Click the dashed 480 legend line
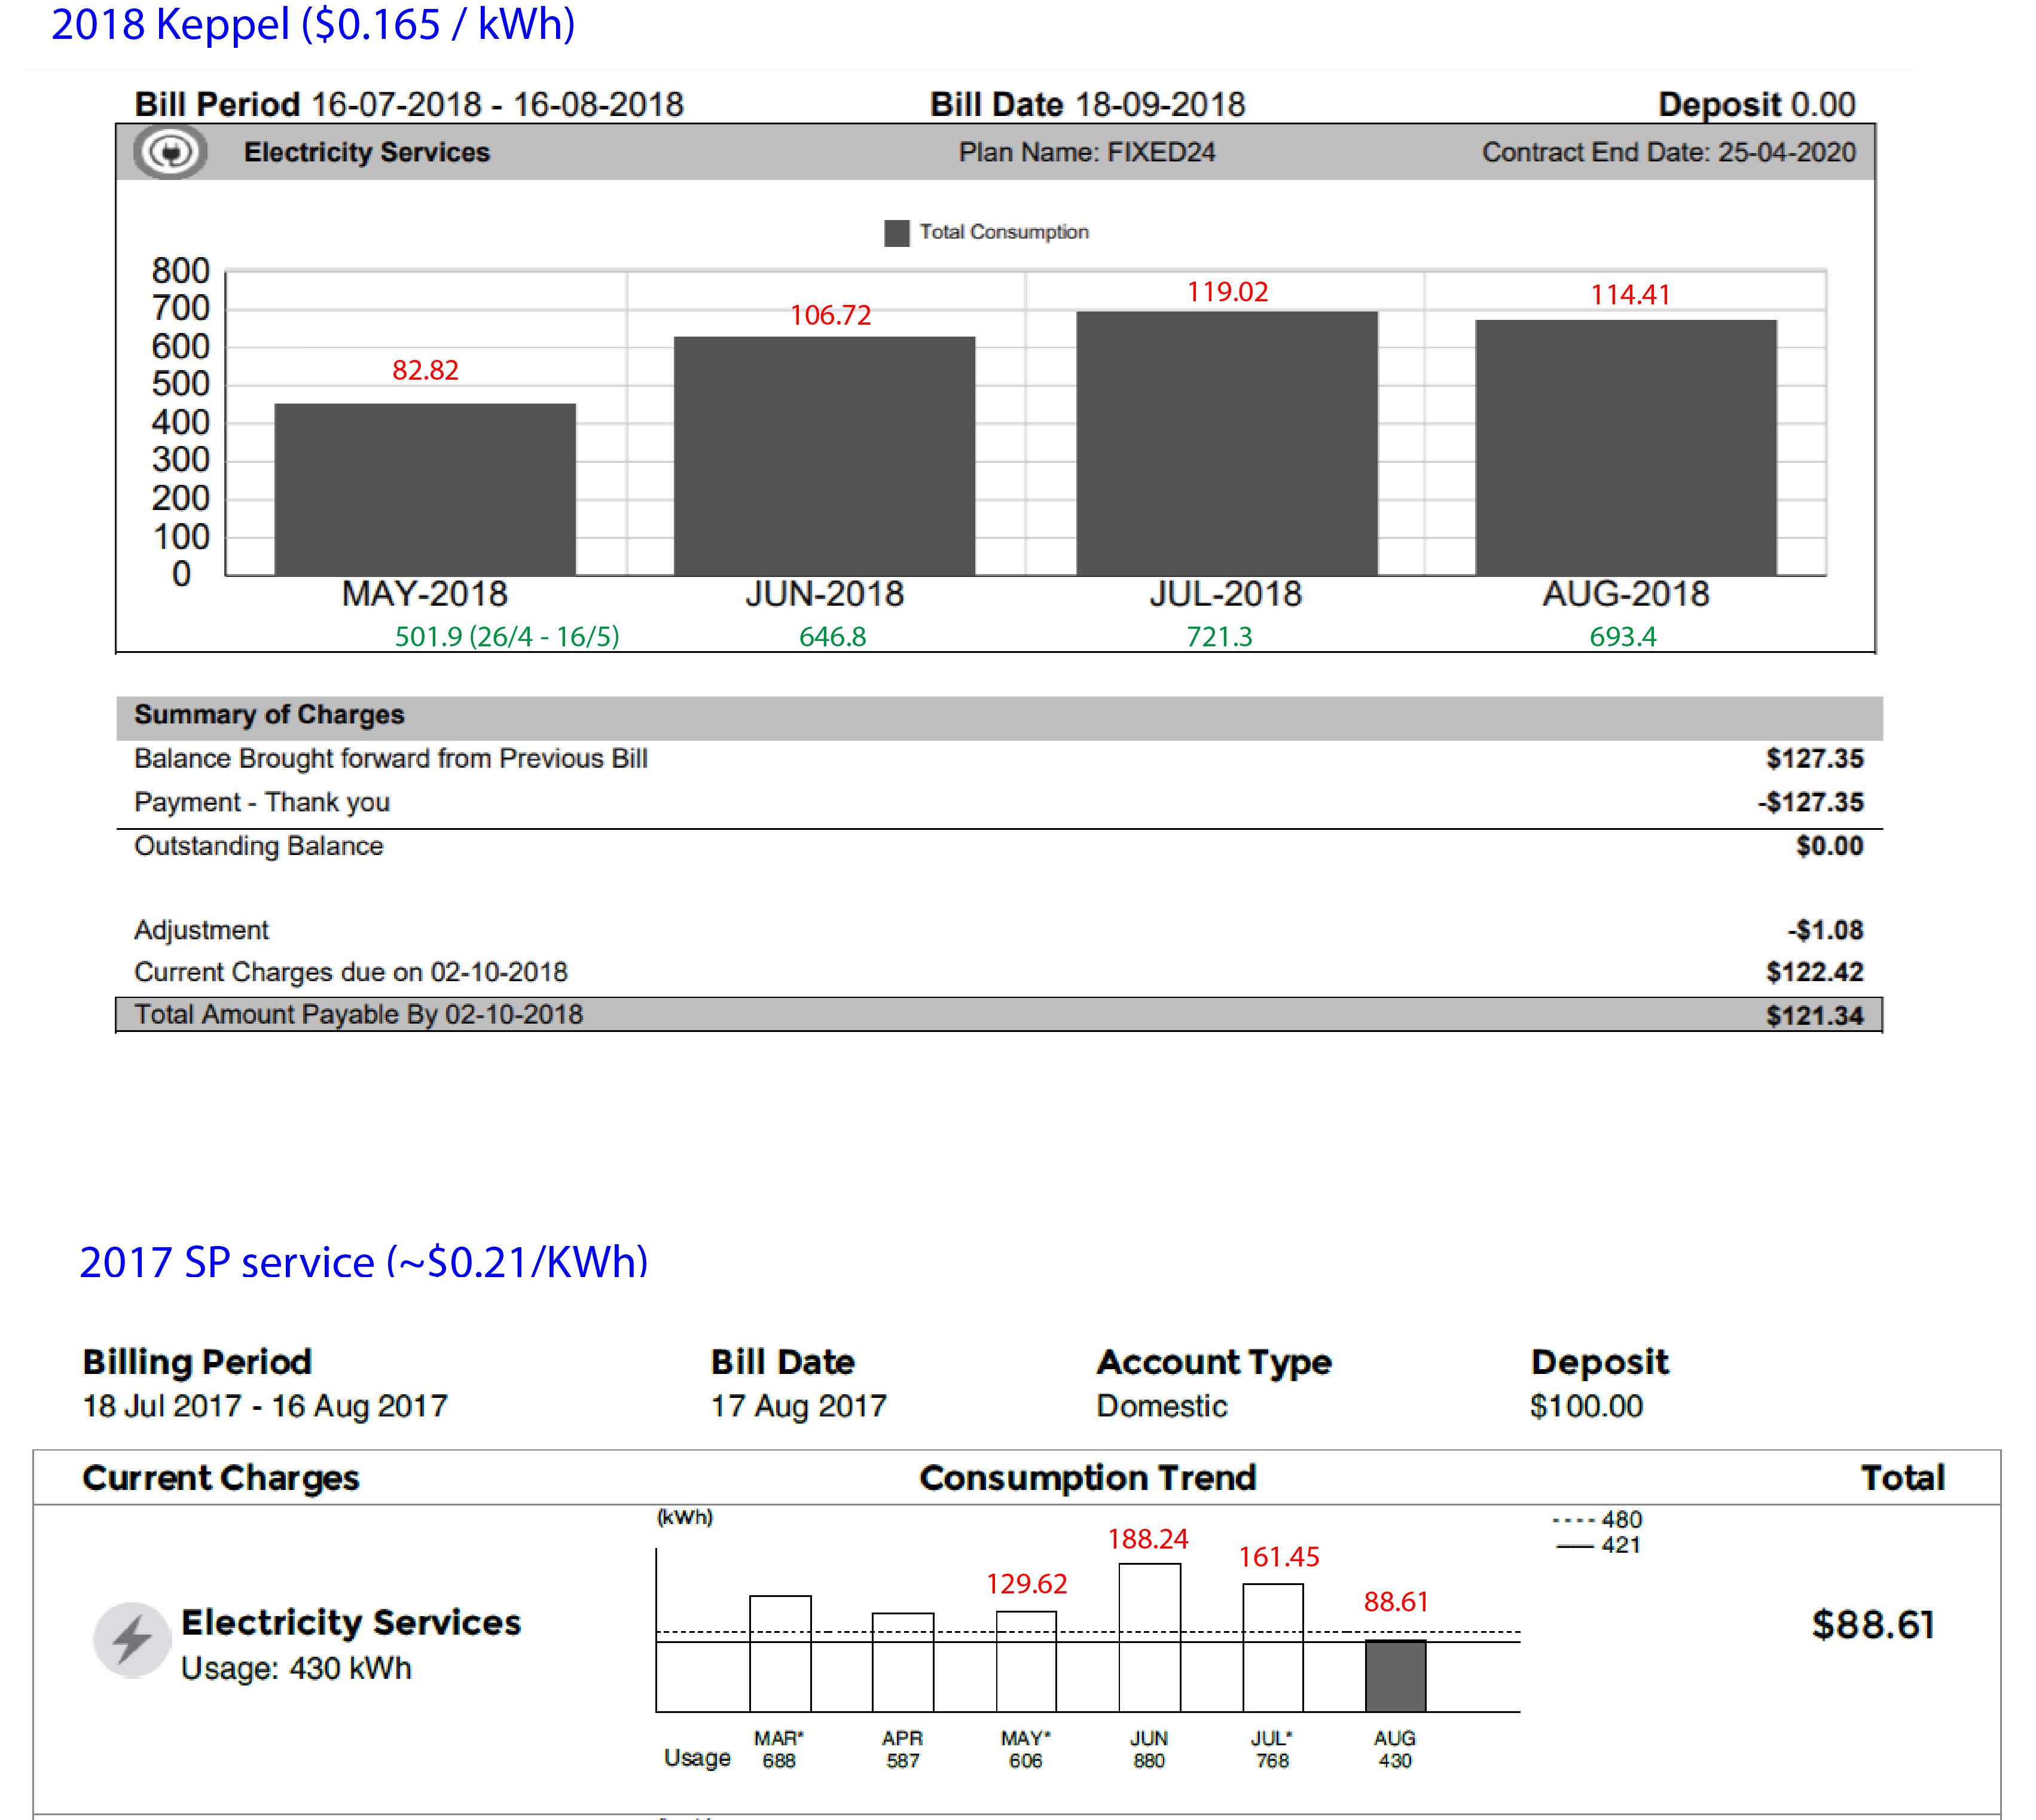This screenshot has height=1820, width=2036. (1572, 1520)
